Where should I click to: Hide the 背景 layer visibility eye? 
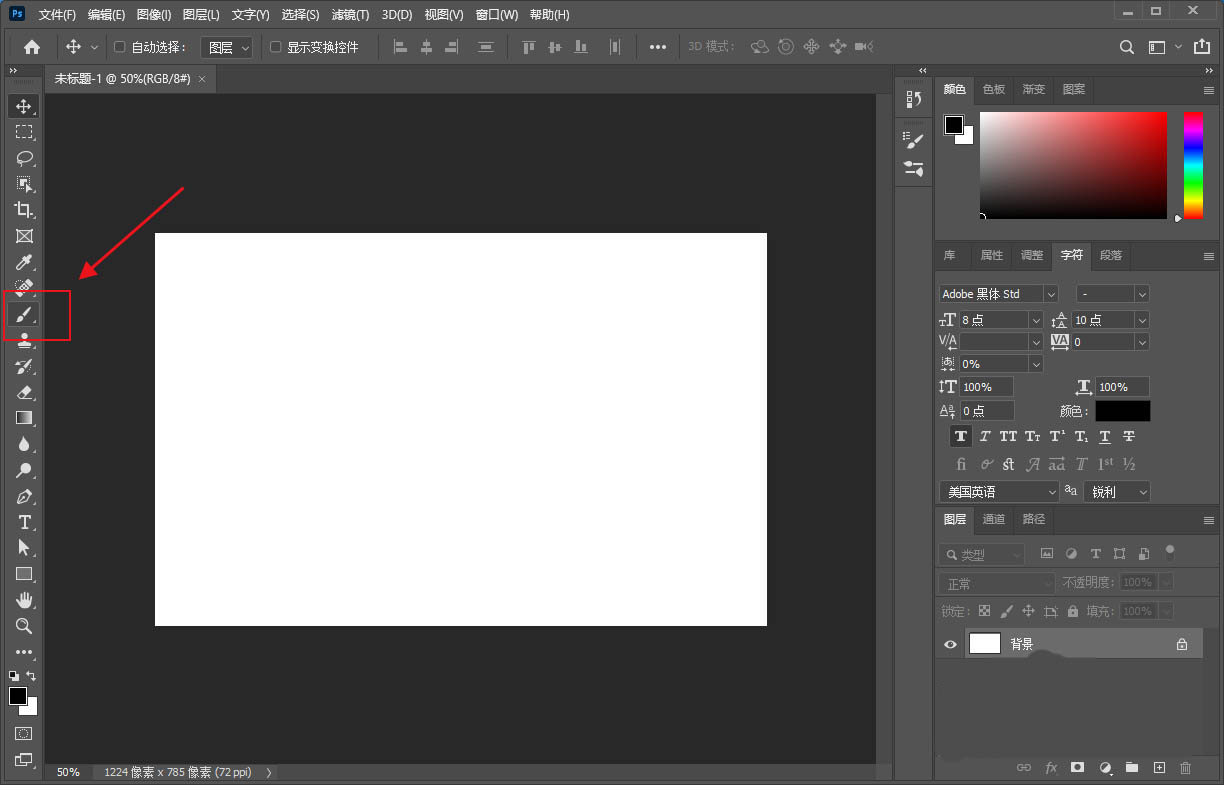point(950,645)
